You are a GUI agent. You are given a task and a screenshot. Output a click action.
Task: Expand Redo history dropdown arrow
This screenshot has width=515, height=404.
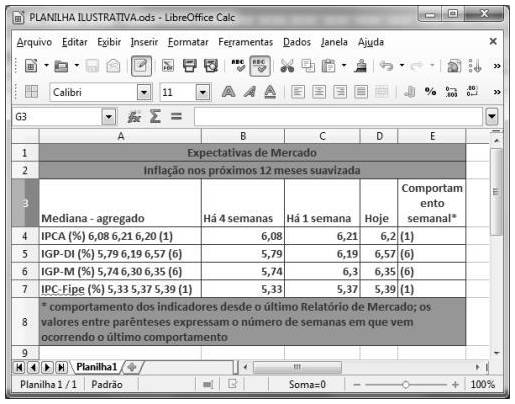tap(432, 65)
